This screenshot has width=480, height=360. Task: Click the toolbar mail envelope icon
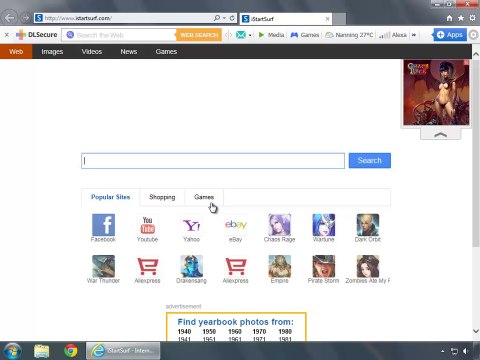[241, 35]
